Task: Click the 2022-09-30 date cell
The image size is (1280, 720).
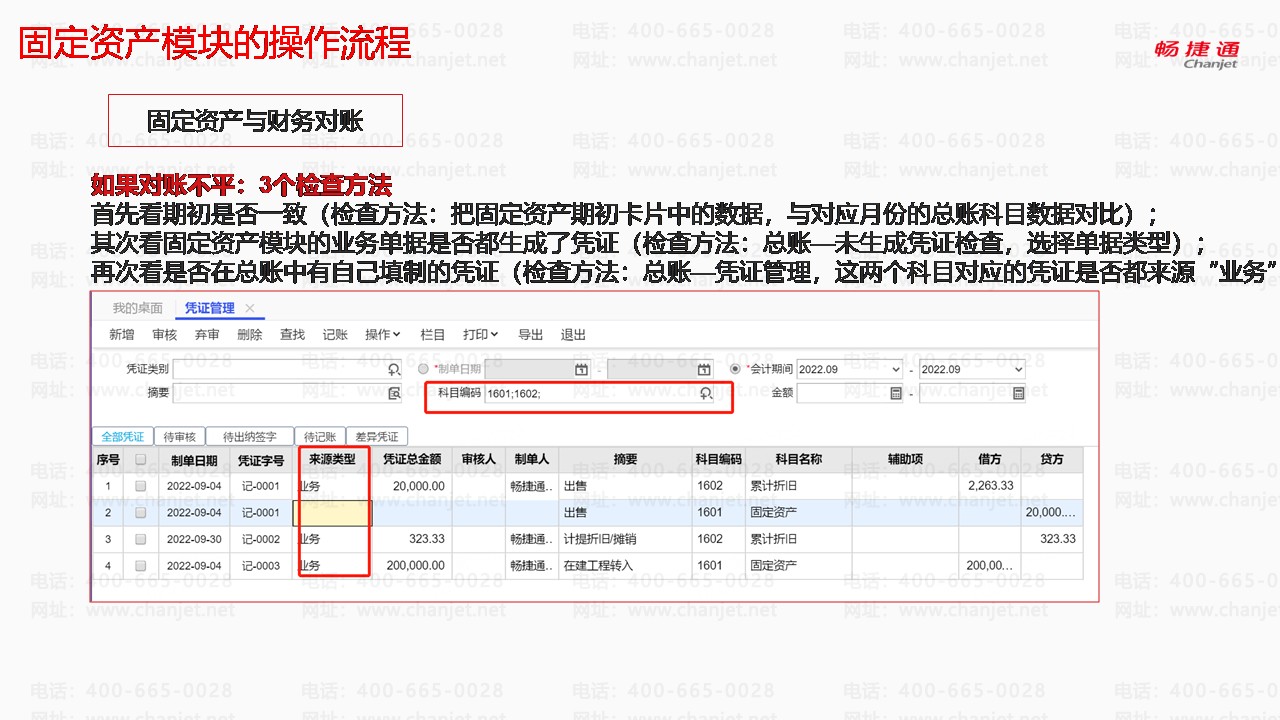Action: click(193, 539)
